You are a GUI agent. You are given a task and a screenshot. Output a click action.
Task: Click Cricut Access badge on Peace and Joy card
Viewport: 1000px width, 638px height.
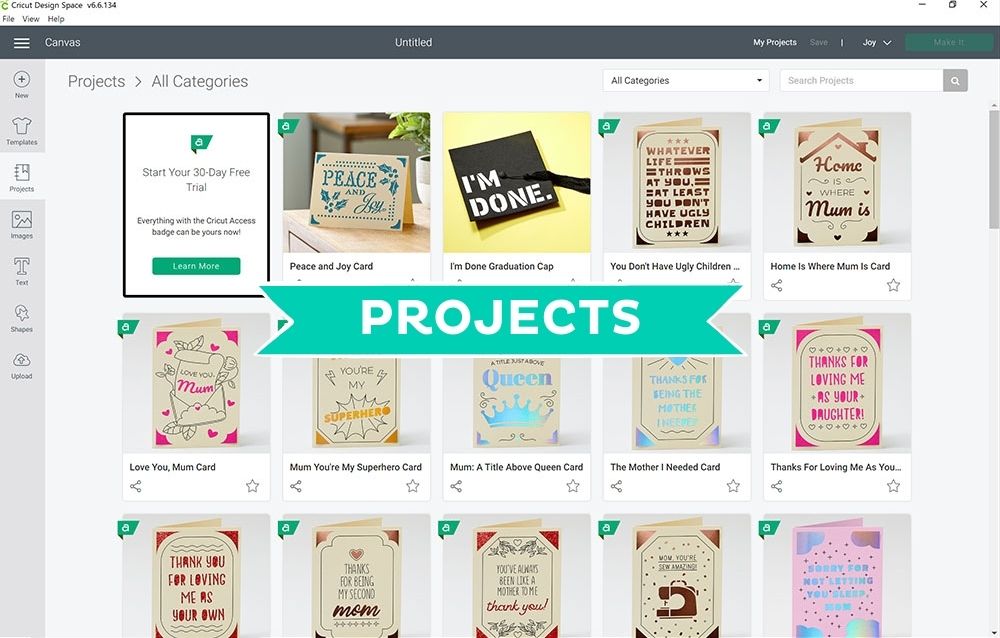tap(288, 126)
